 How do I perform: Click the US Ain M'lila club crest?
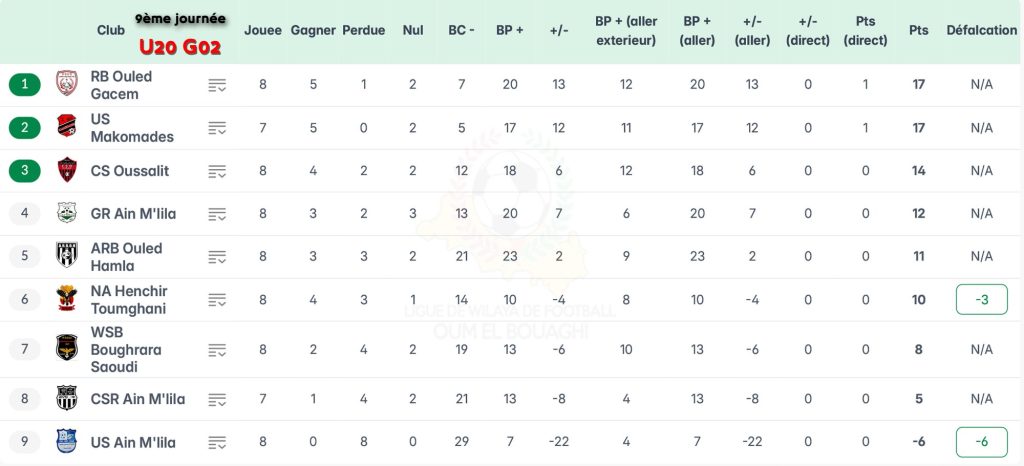(67, 442)
